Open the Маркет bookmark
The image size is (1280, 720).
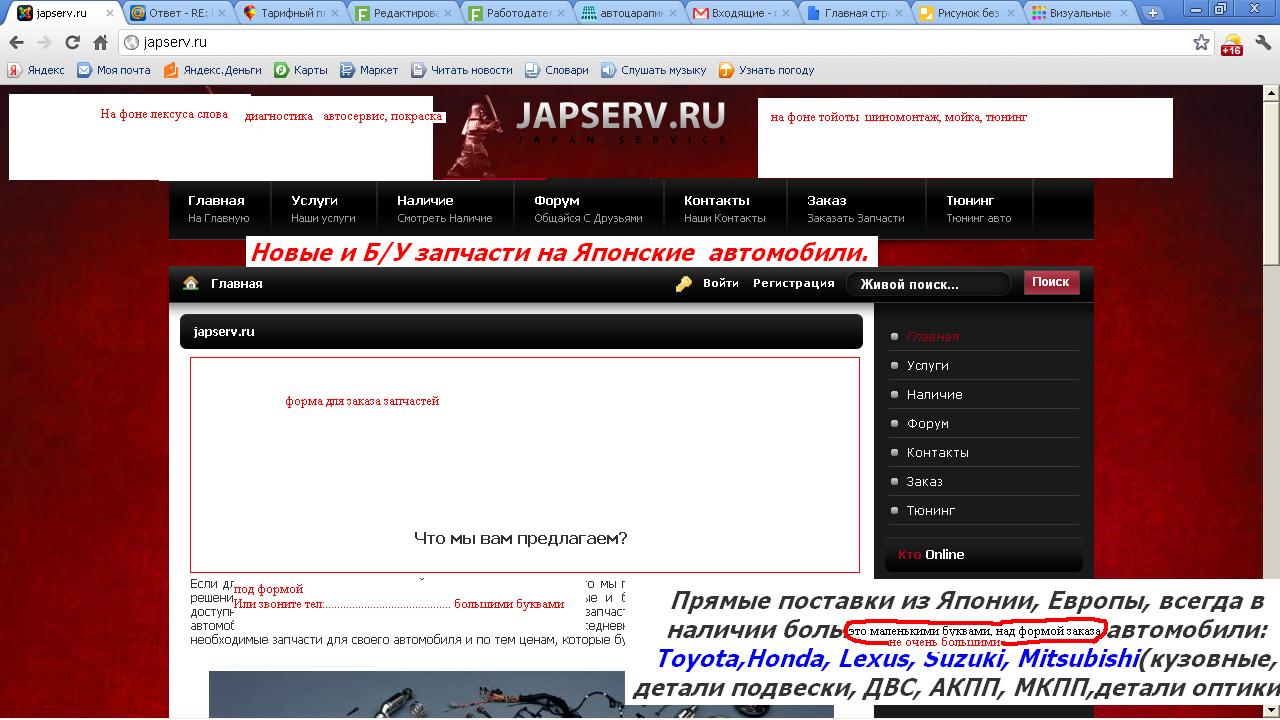tap(369, 70)
